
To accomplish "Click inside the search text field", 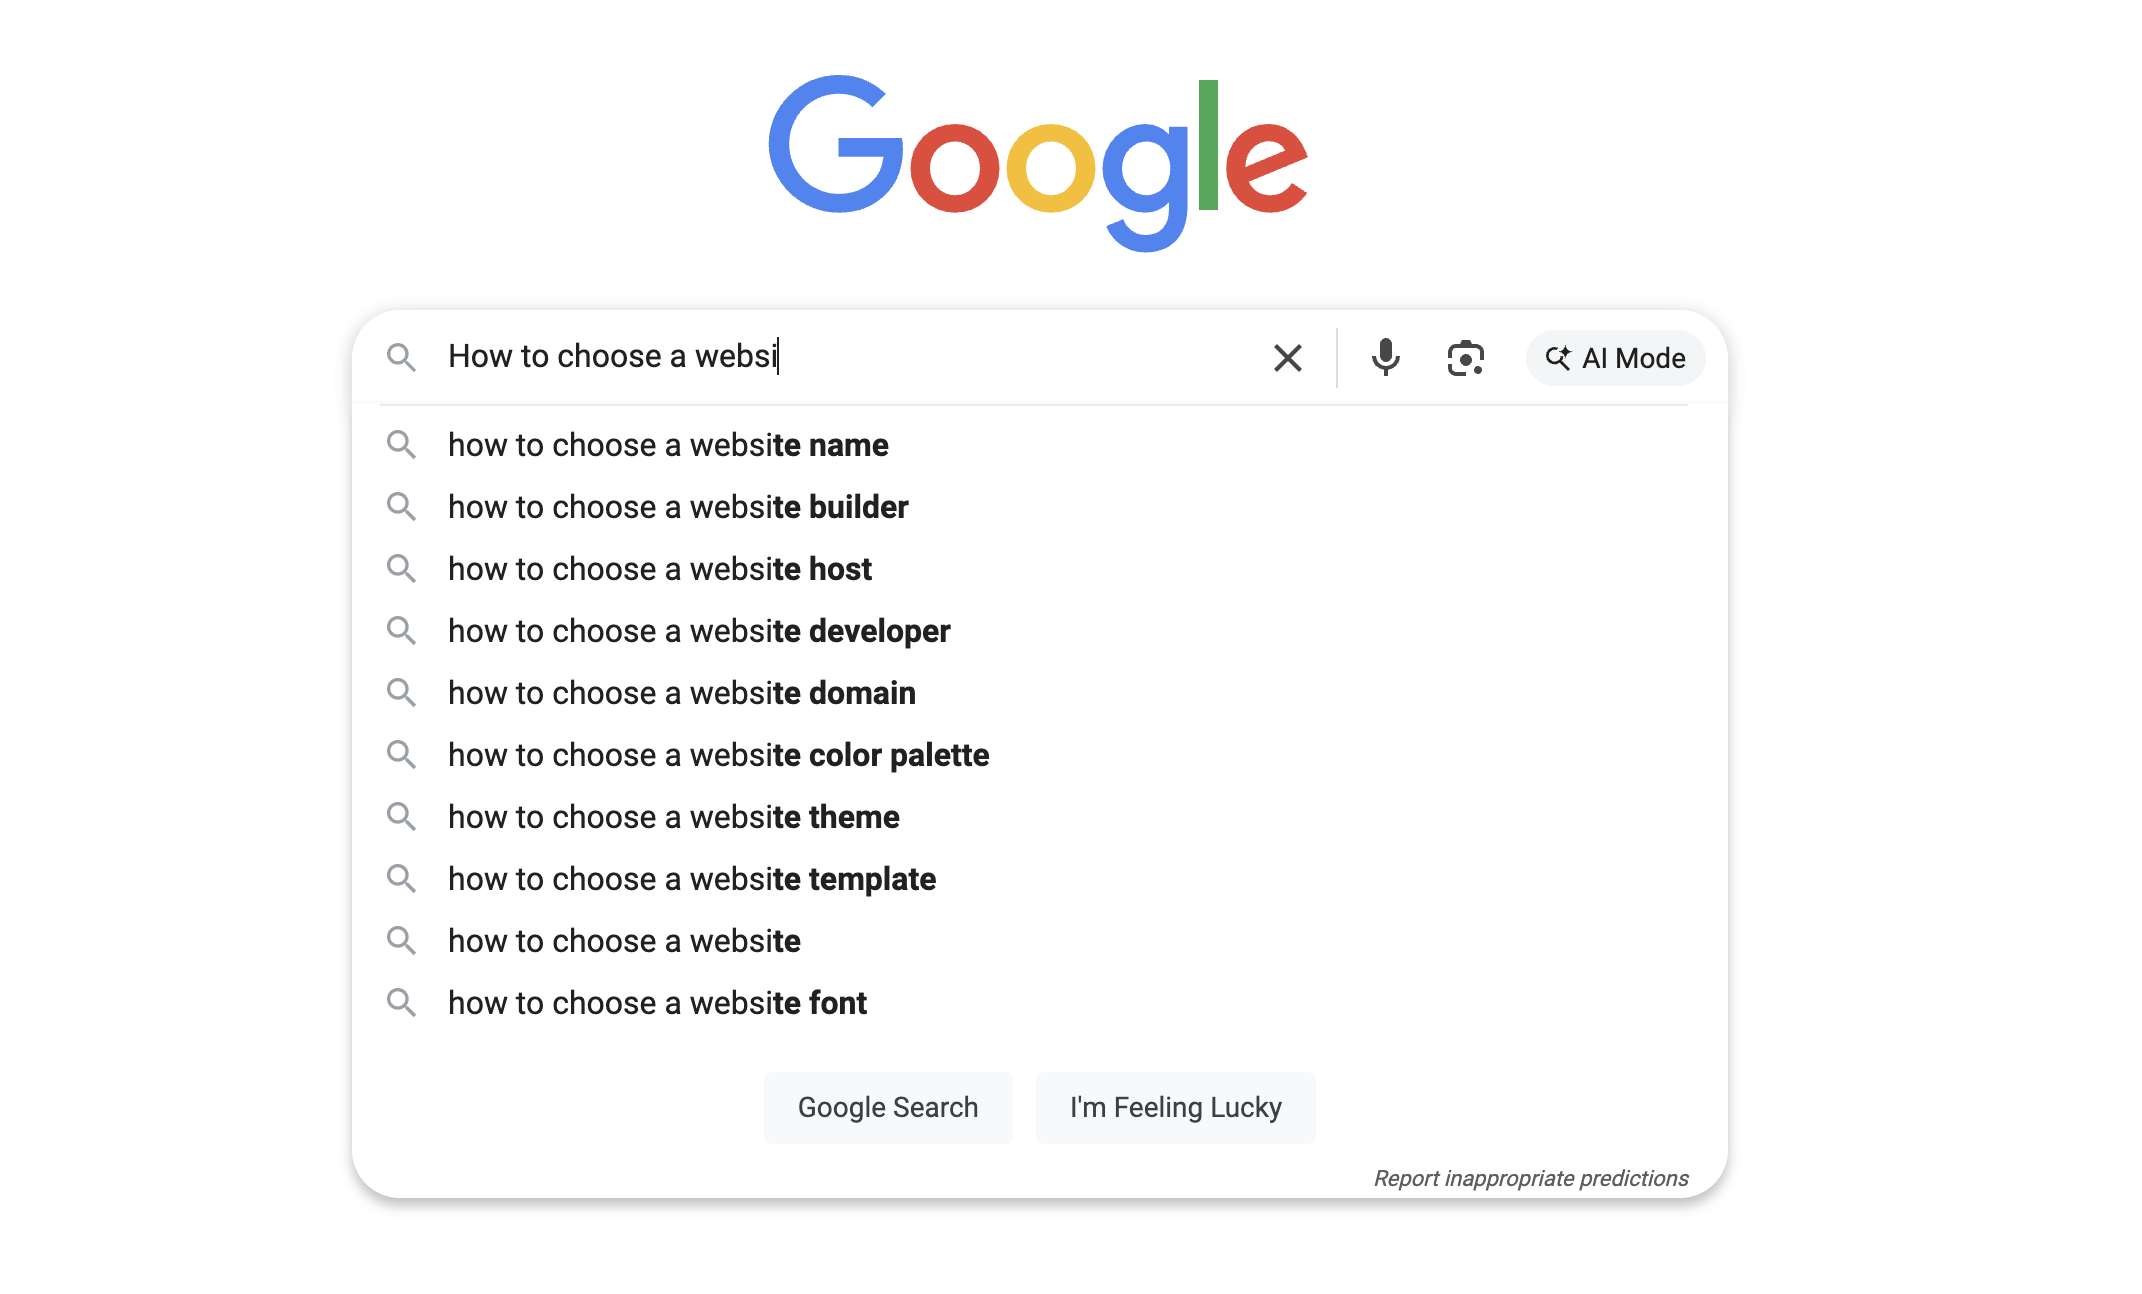I will click(x=848, y=357).
